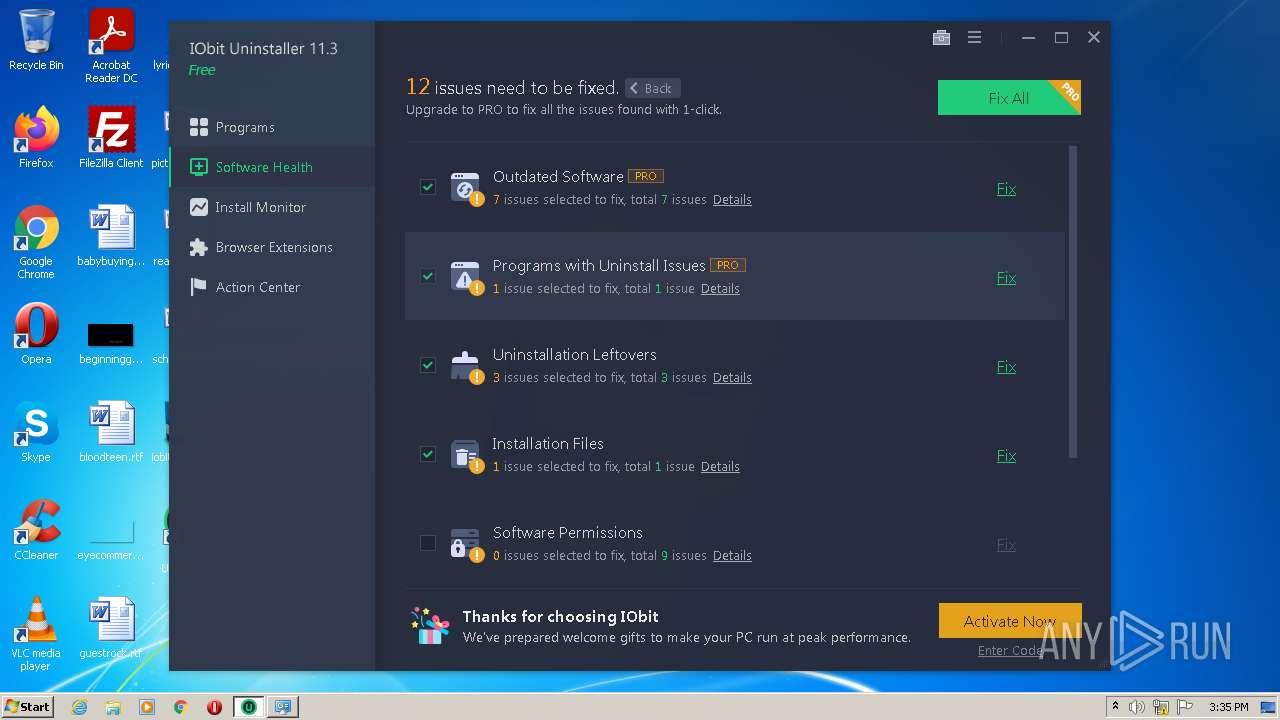Uncheck the Installation Files checkbox

point(428,454)
